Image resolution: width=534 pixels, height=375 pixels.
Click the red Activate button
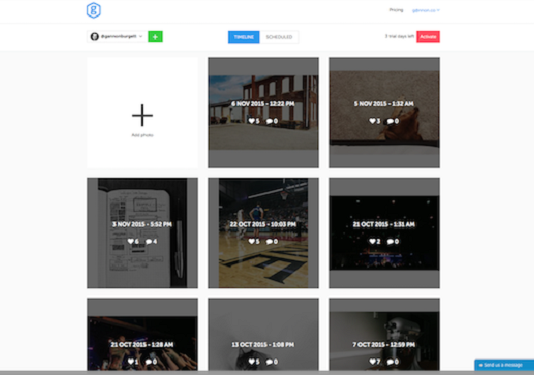(428, 36)
